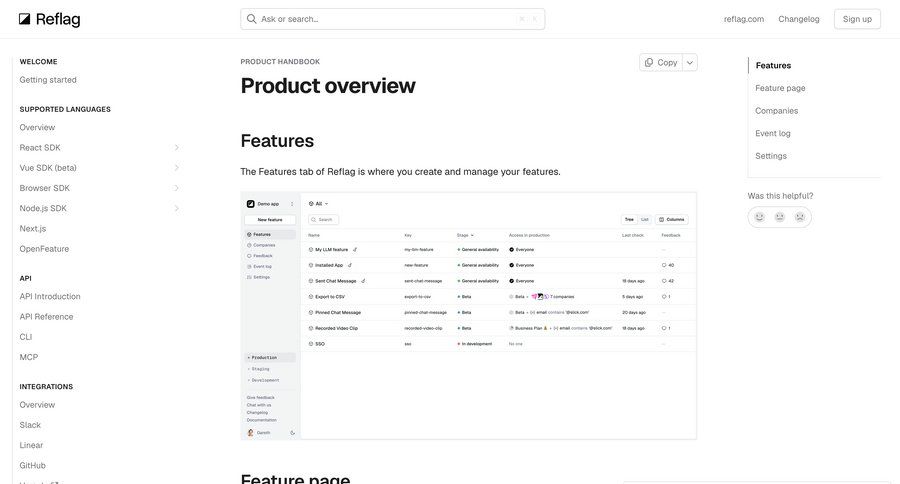Image resolution: width=900 pixels, height=484 pixels.
Task: Open the reflag.com link
Action: tap(744, 19)
